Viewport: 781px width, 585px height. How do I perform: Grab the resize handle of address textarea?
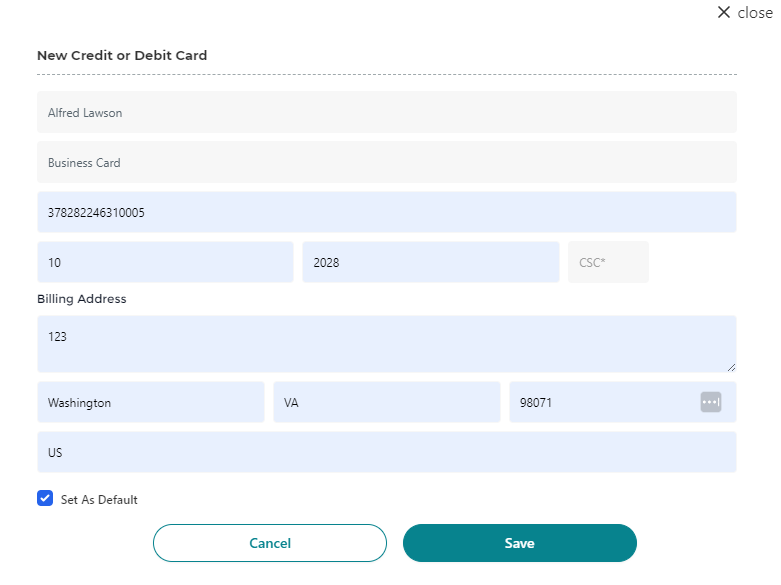731,367
